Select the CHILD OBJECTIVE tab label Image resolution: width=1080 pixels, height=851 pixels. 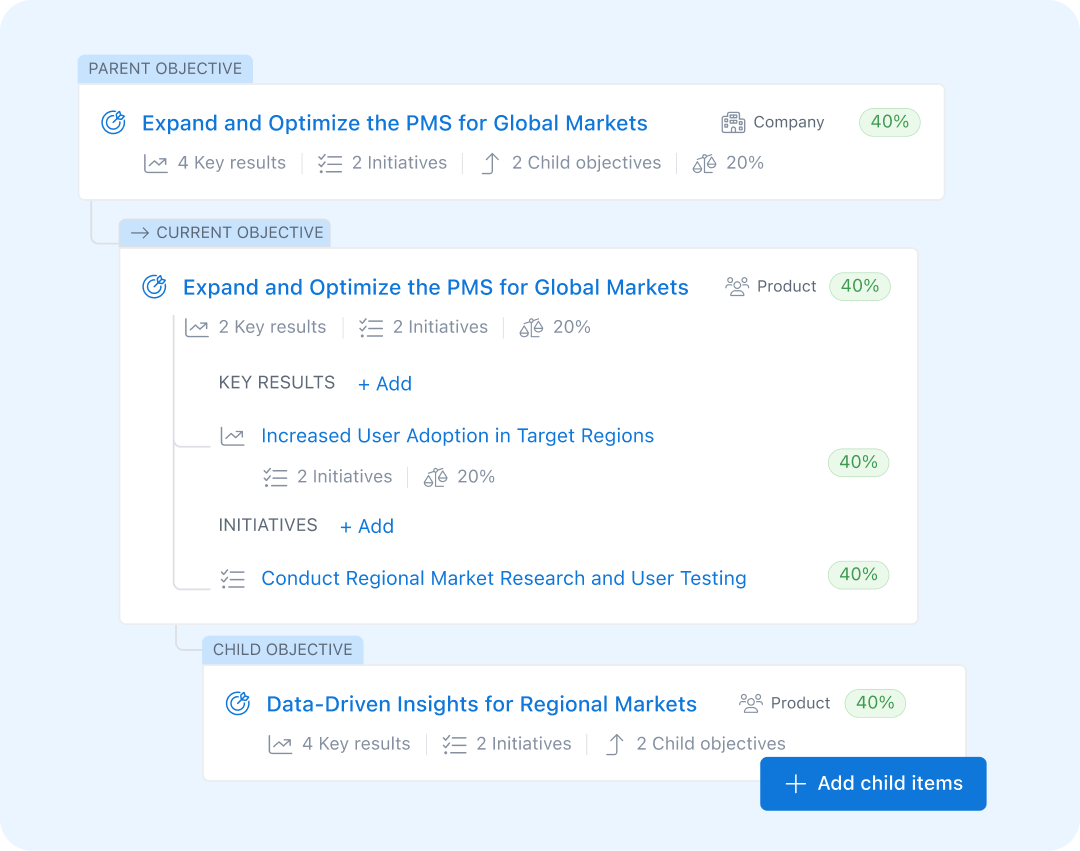coord(282,649)
